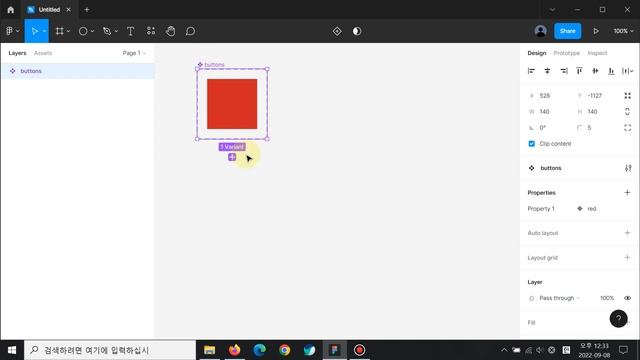The height and width of the screenshot is (360, 640).
Task: Select the Hand tool
Action: pos(171,31)
